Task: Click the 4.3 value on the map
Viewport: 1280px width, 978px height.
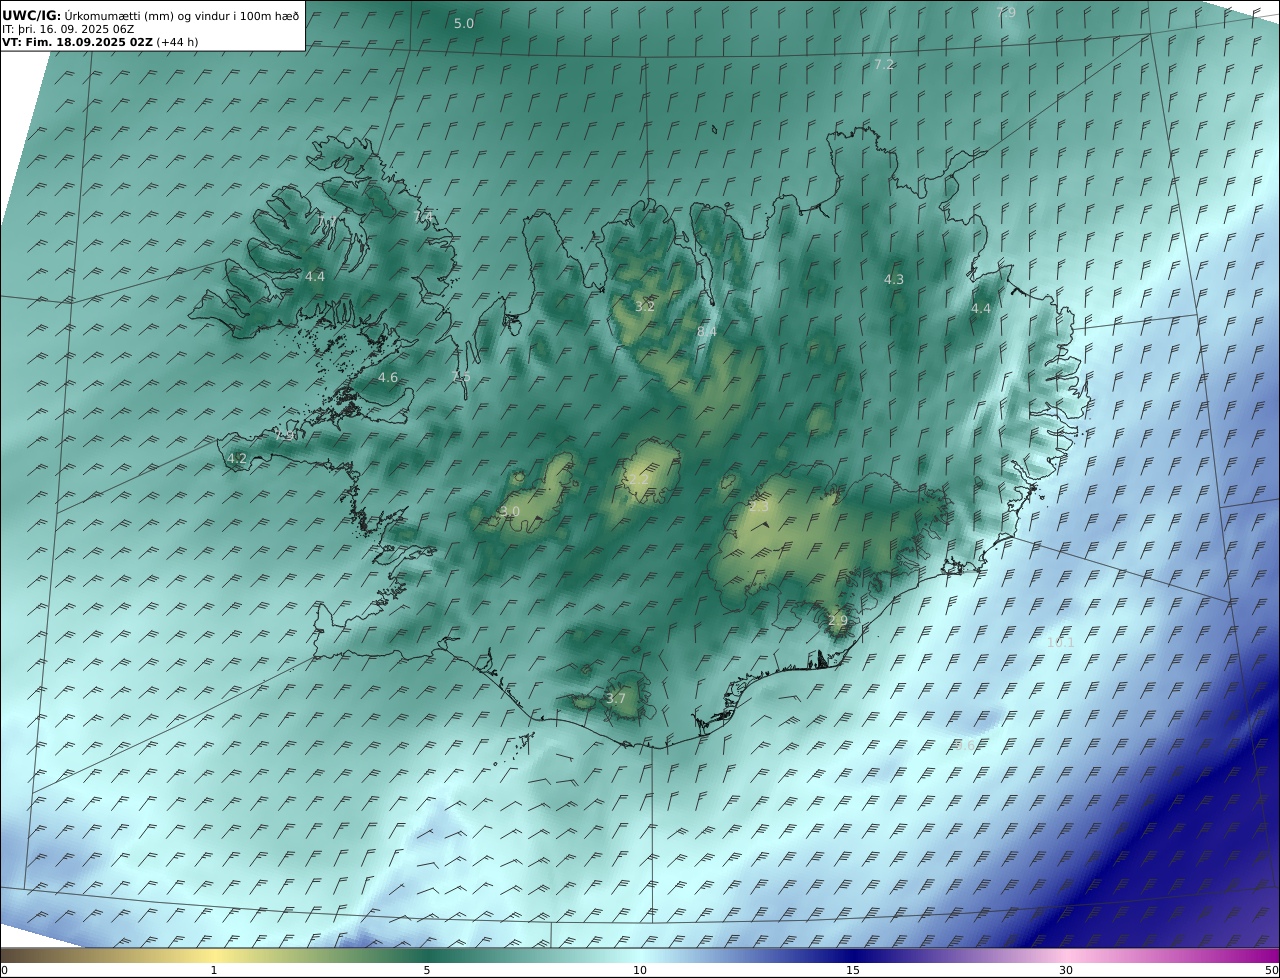Action: click(894, 280)
